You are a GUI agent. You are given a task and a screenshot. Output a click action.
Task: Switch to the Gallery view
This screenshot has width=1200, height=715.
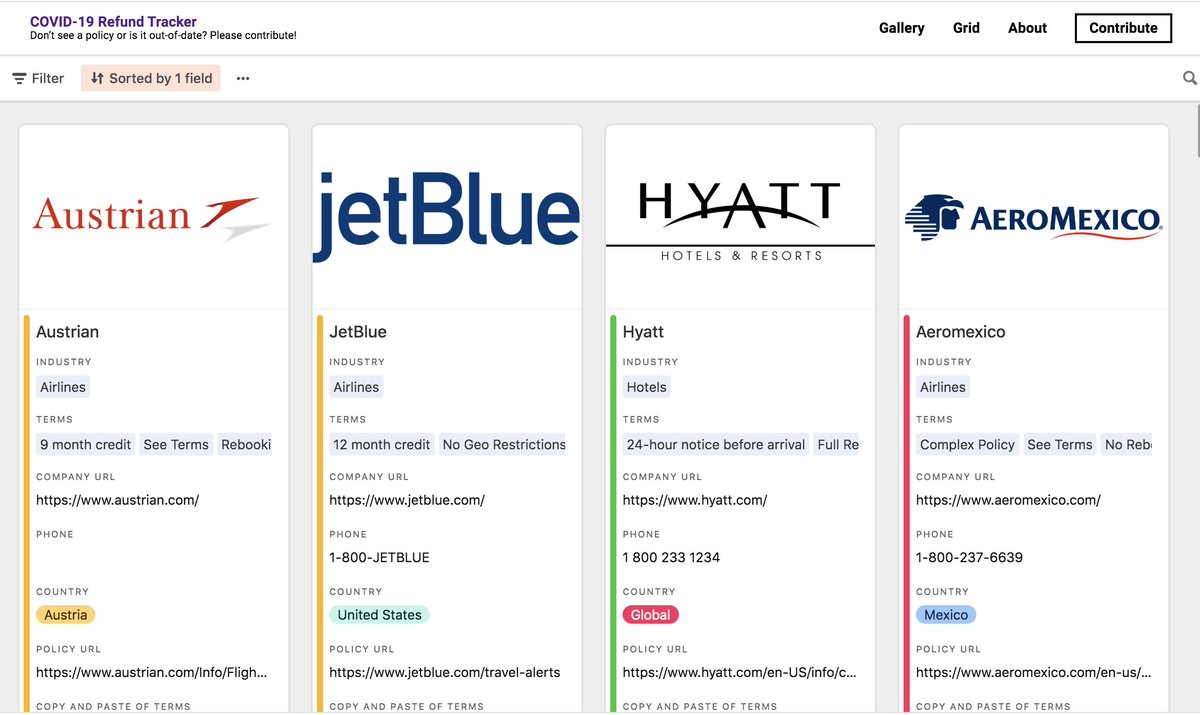tap(902, 28)
